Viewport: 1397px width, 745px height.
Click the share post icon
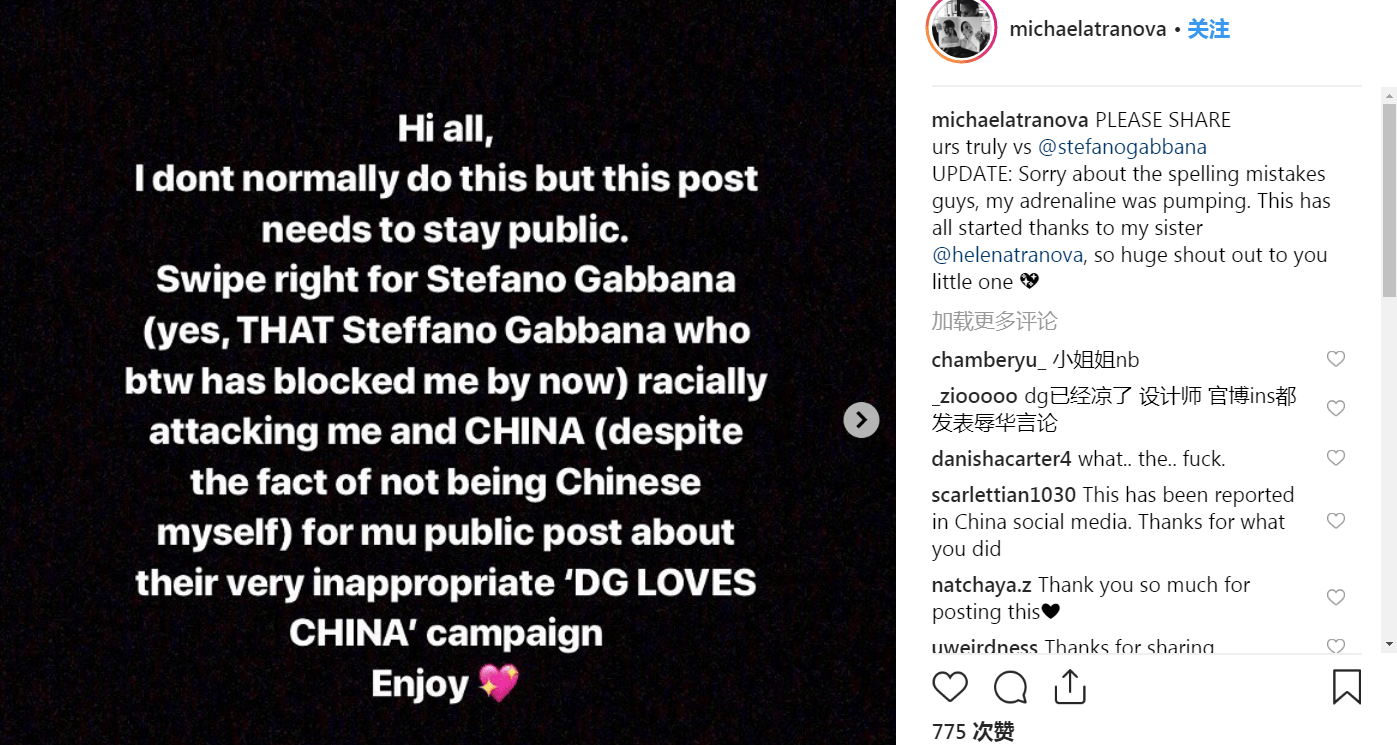(1070, 687)
